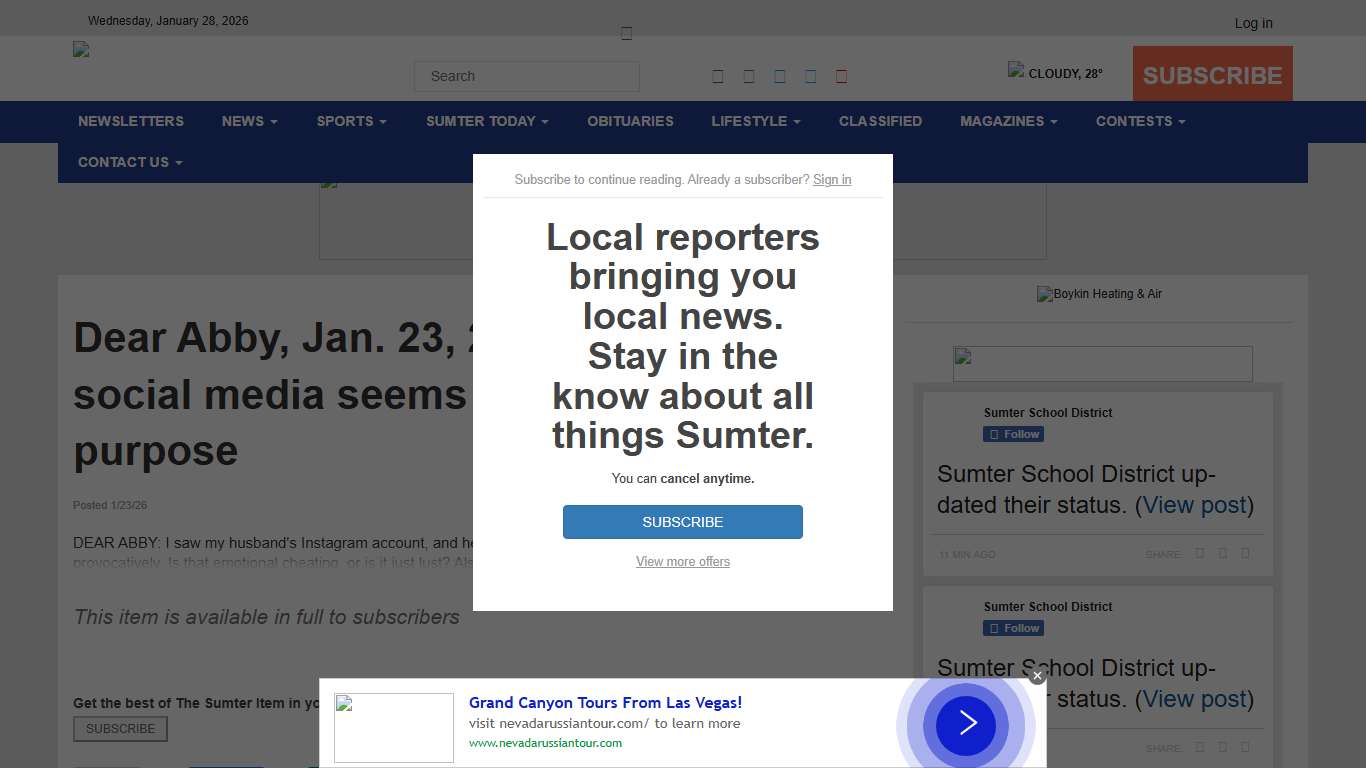Close the Grand Canyon banner ad
Image resolution: width=1366 pixels, height=768 pixels.
(1037, 676)
